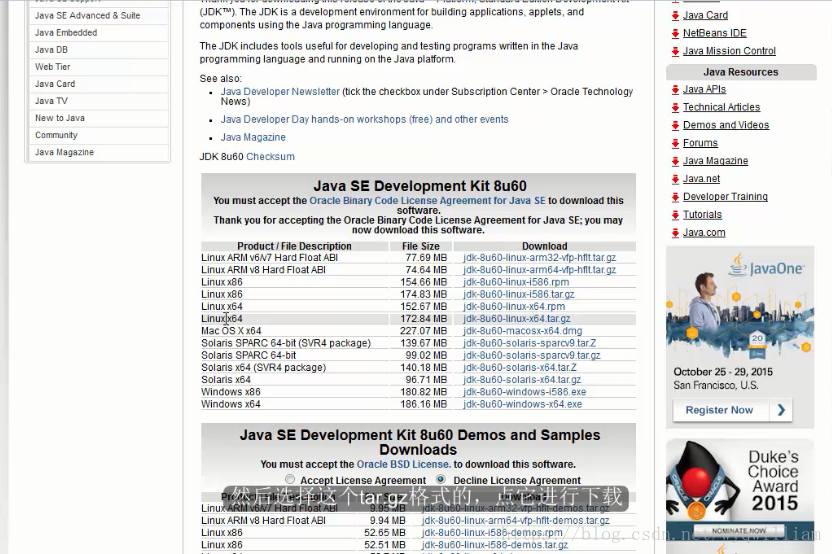Open Java Card sidebar item
The width and height of the screenshot is (832, 554).
99,83
